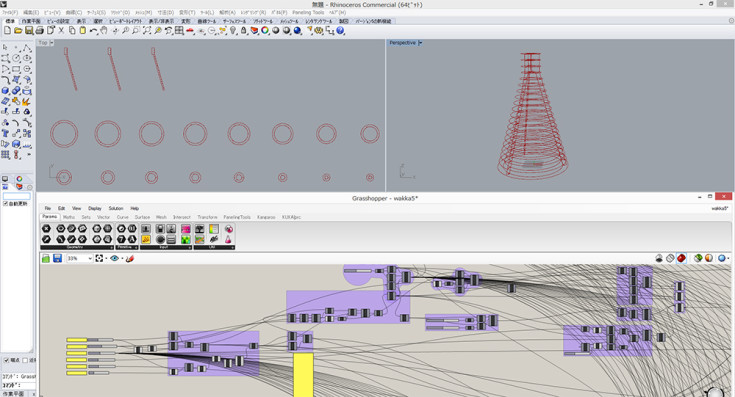Toggle the auto-update checkbox in left panel

click(6, 204)
